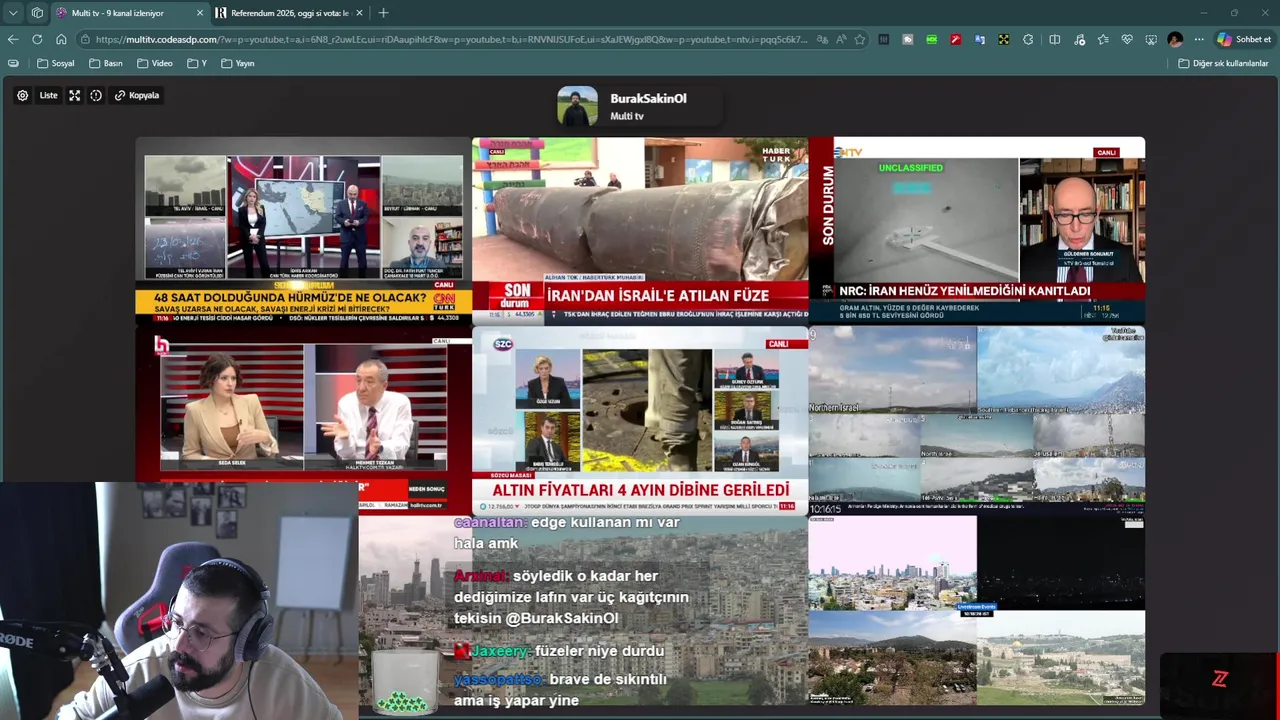This screenshot has width=1280, height=720.
Task: Select the NTV Son Durum stream tile
Action: [x=977, y=231]
